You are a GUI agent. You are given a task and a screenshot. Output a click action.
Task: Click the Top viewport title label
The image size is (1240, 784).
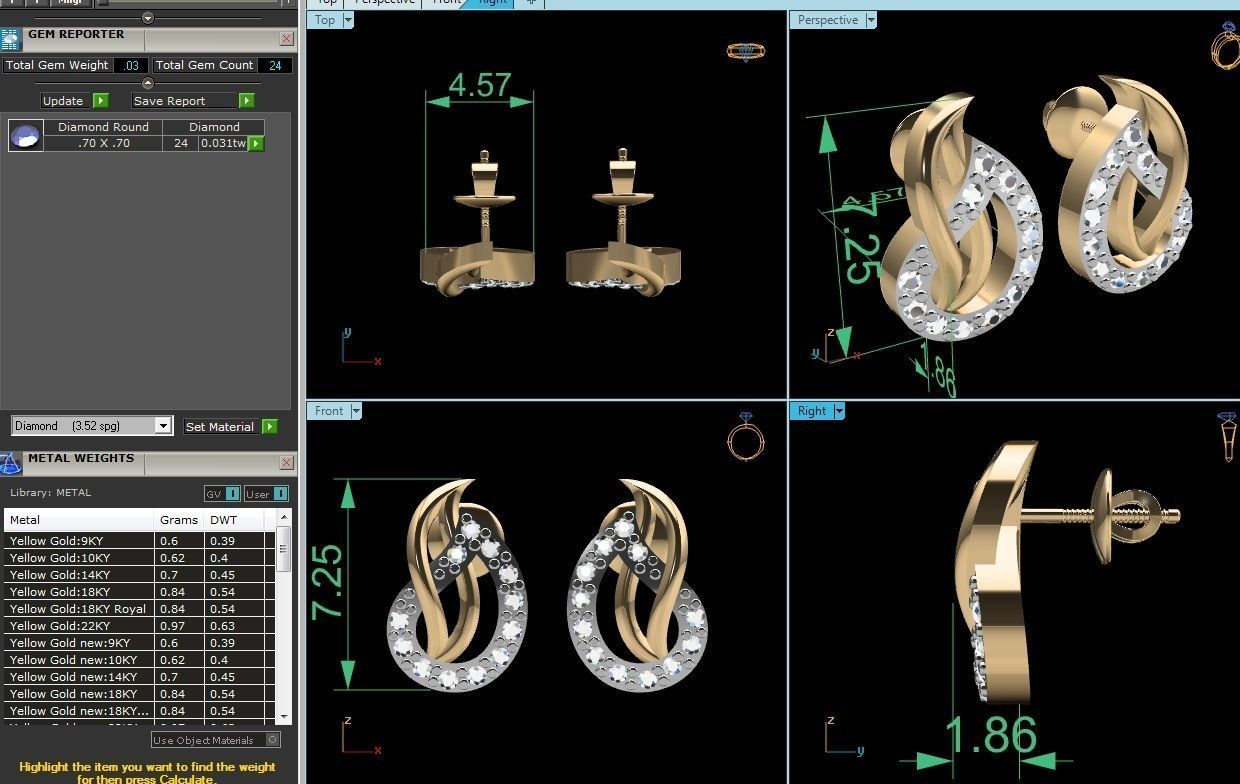(x=325, y=20)
